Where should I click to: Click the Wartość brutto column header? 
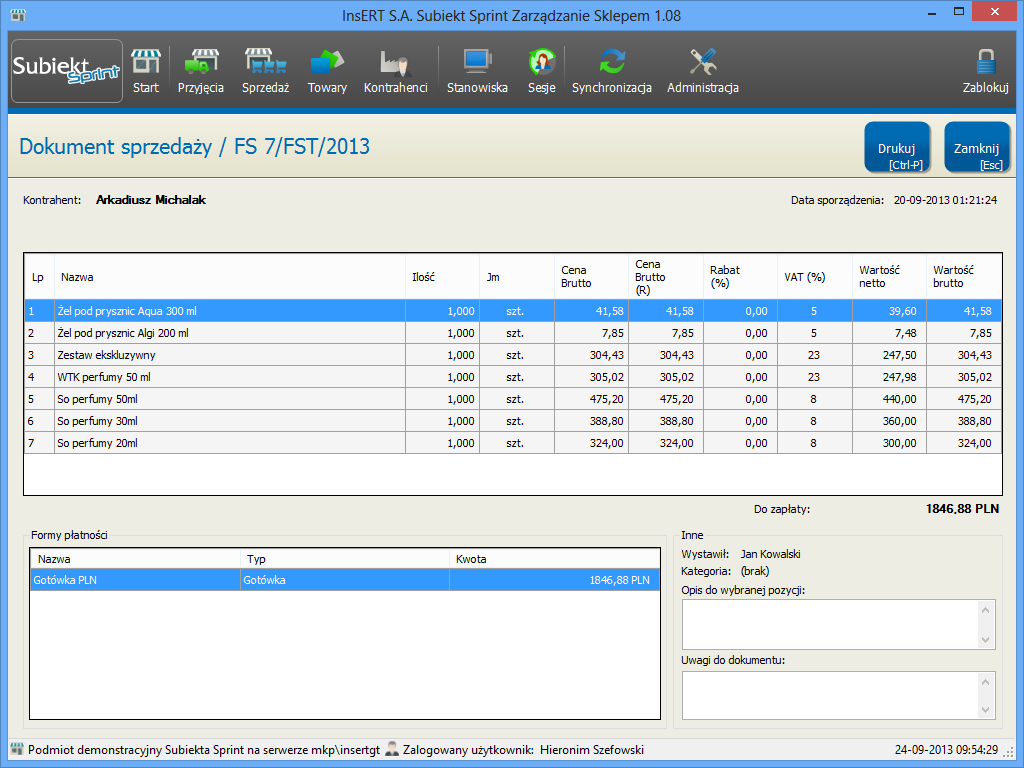click(x=964, y=277)
